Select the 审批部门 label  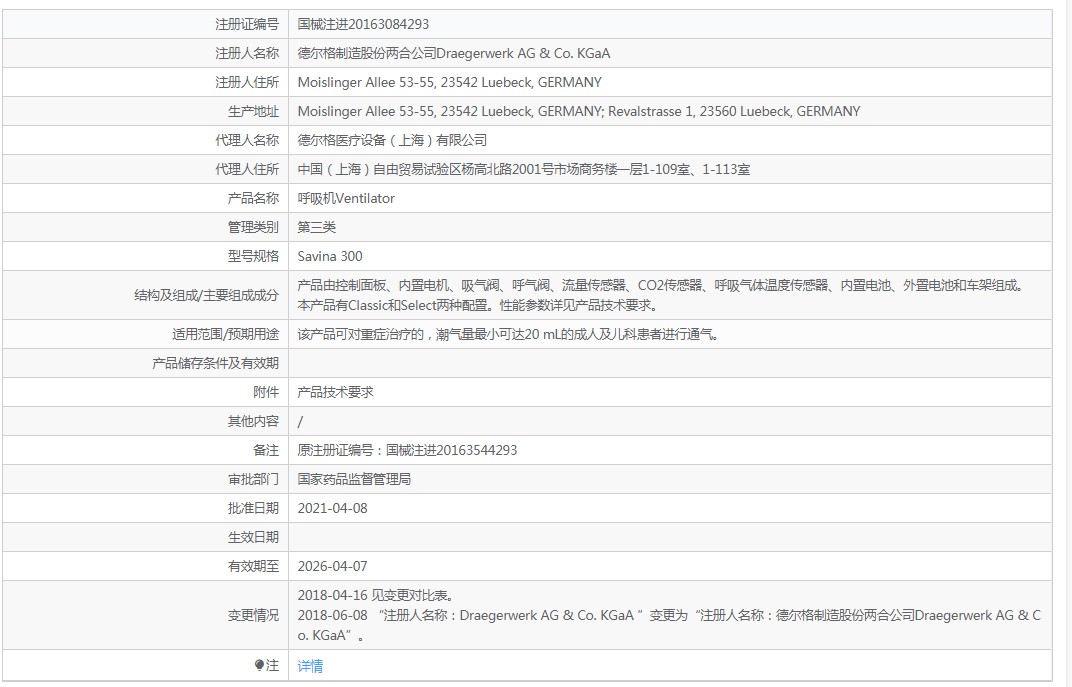pyautogui.click(x=253, y=479)
